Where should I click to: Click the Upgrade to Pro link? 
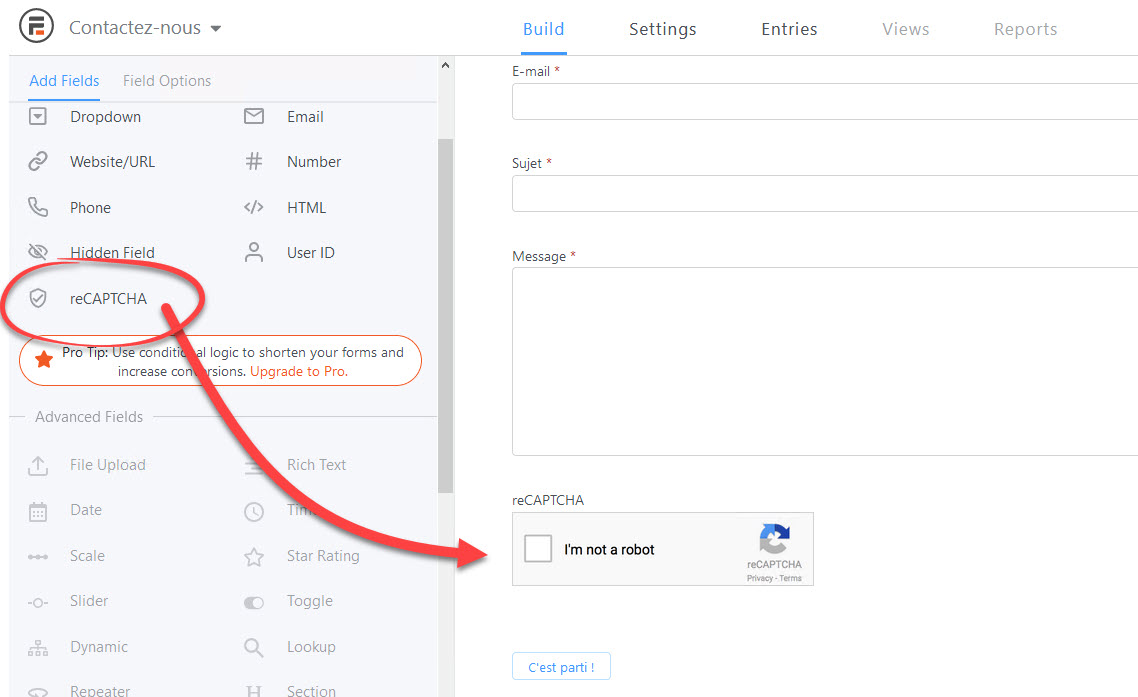[x=299, y=371]
